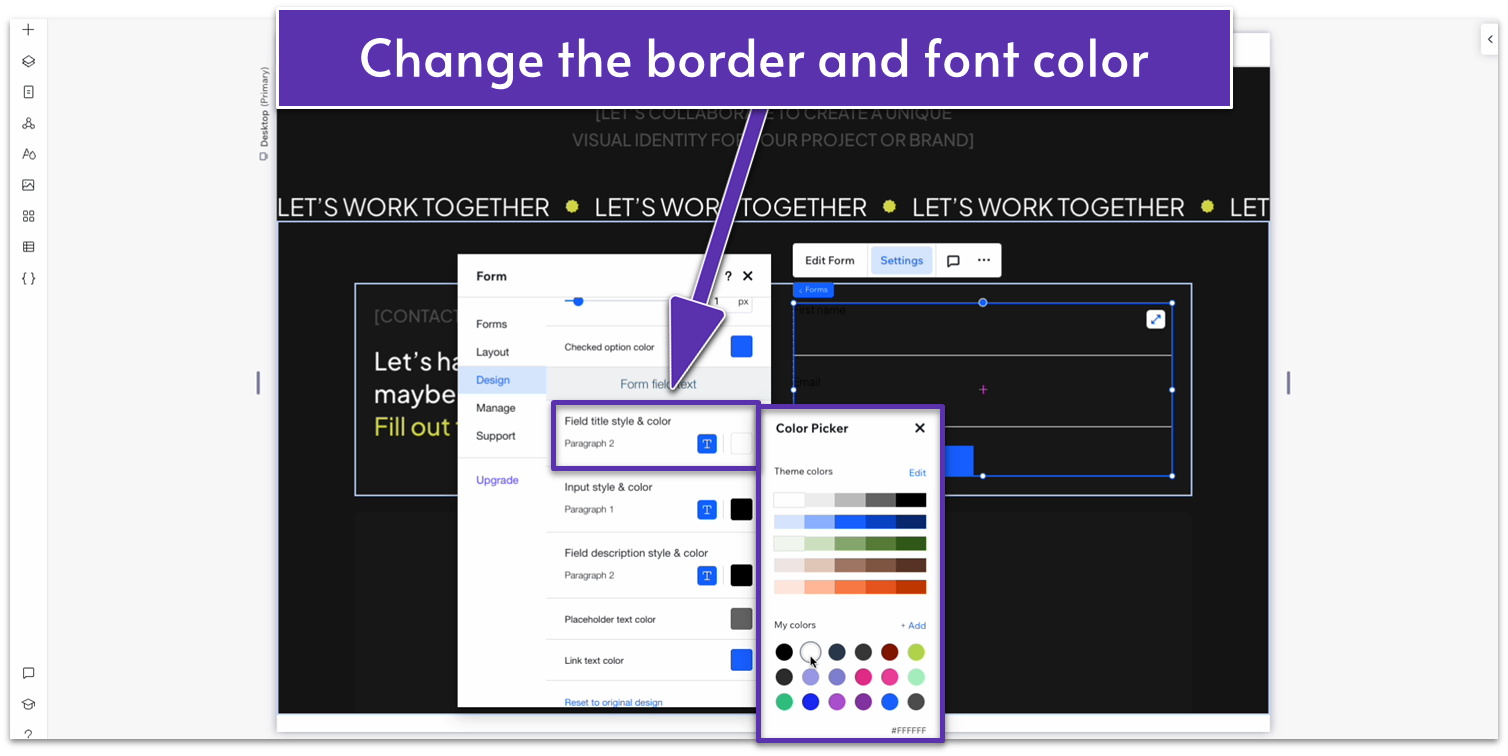Click the Forms breadcrumb tag above the form
This screenshot has height=756, width=1508.
tap(813, 290)
